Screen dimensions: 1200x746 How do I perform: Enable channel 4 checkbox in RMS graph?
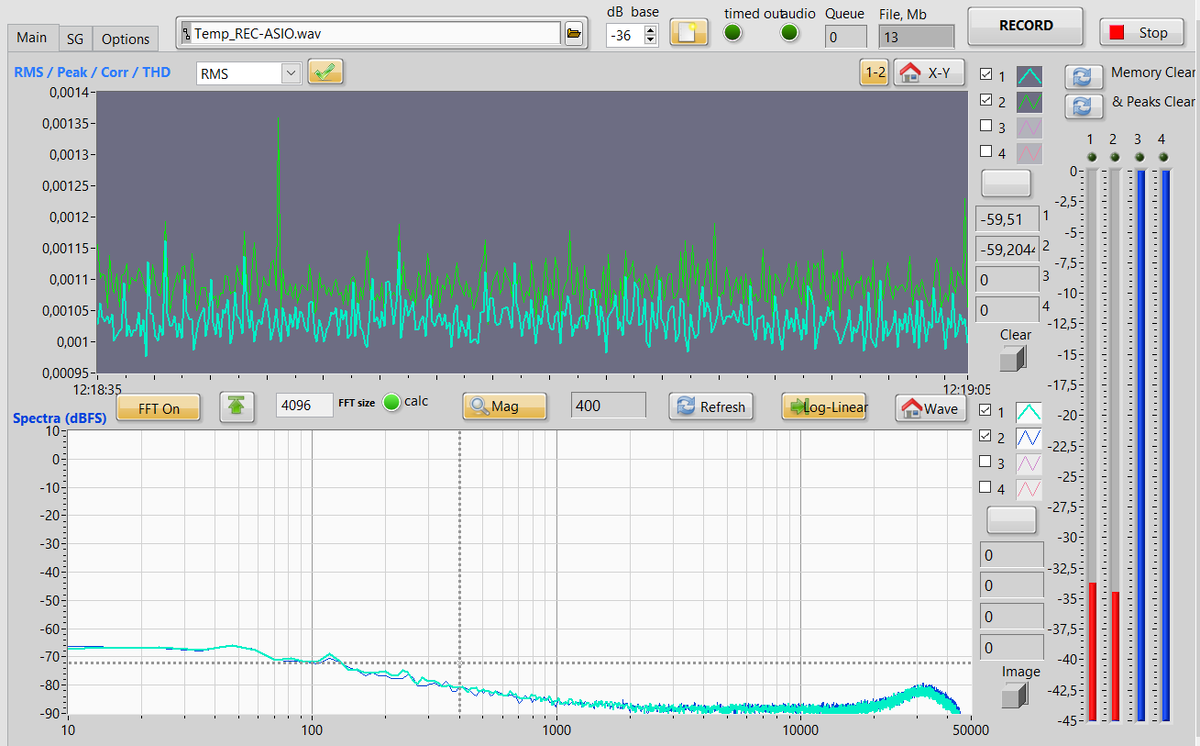click(987, 152)
